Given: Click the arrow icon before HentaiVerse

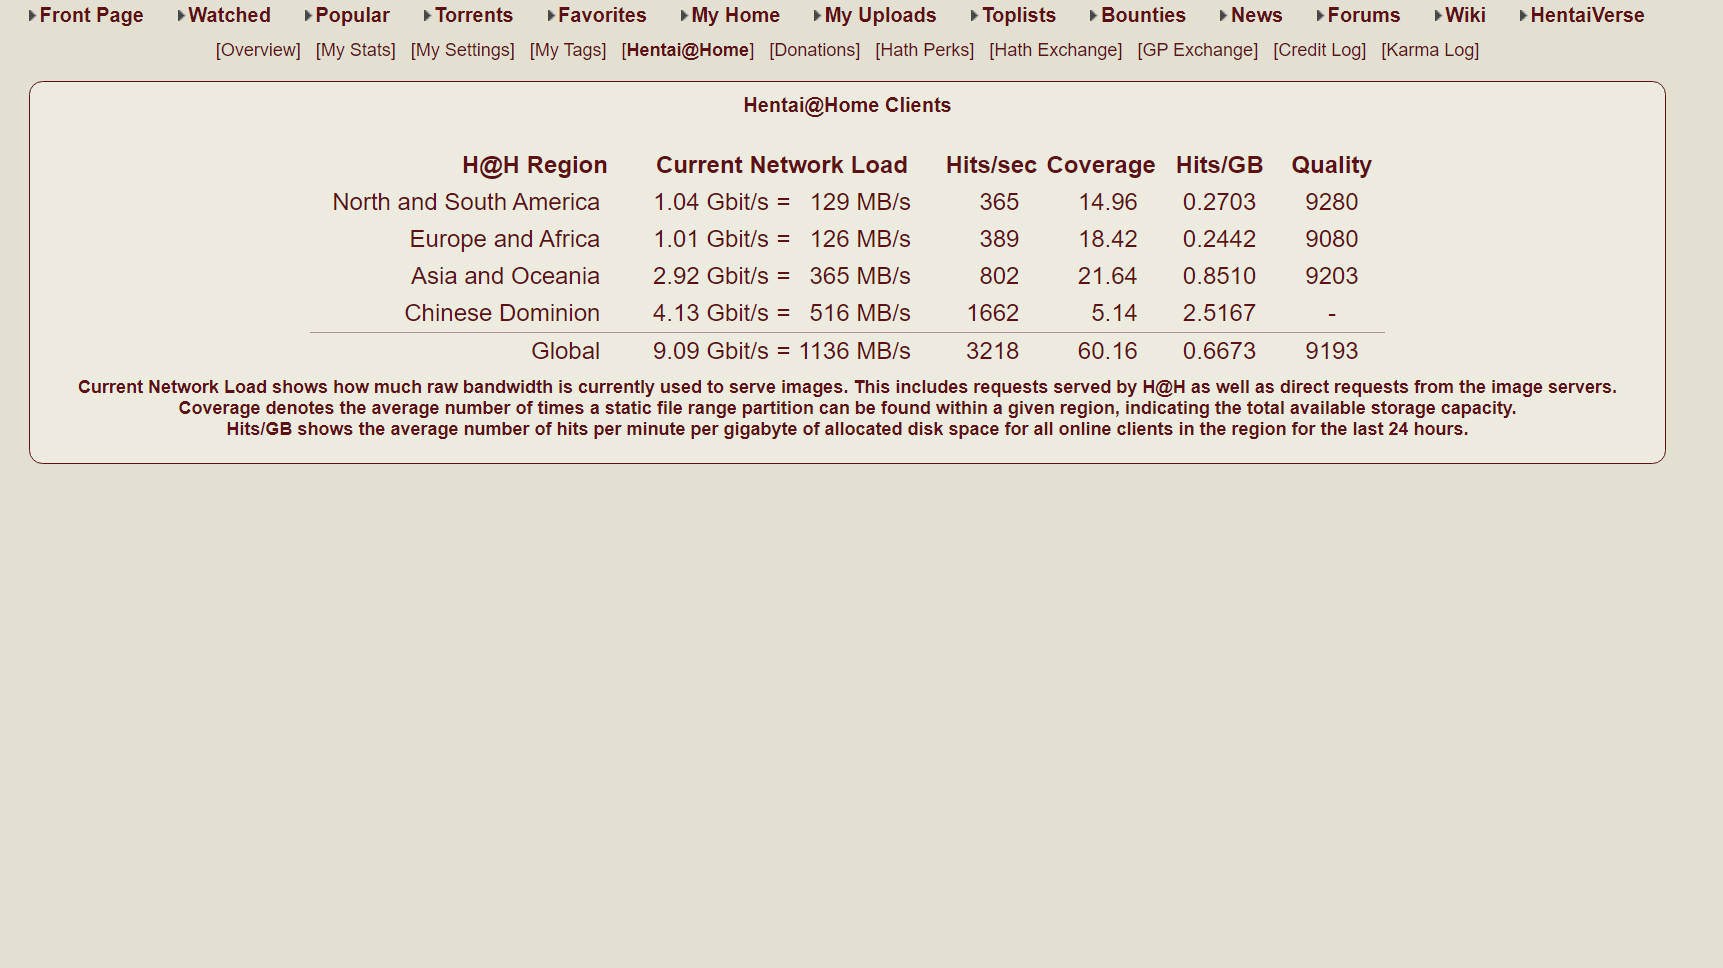Looking at the screenshot, I should [x=1523, y=16].
